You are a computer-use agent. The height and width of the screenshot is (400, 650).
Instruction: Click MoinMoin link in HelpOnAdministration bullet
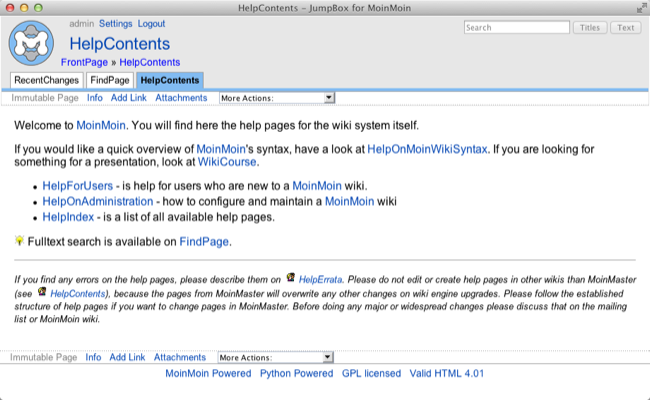tap(349, 201)
